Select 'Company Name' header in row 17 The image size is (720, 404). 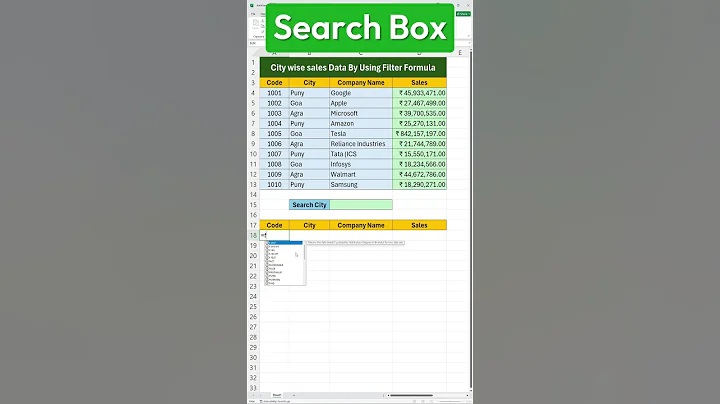coord(361,225)
